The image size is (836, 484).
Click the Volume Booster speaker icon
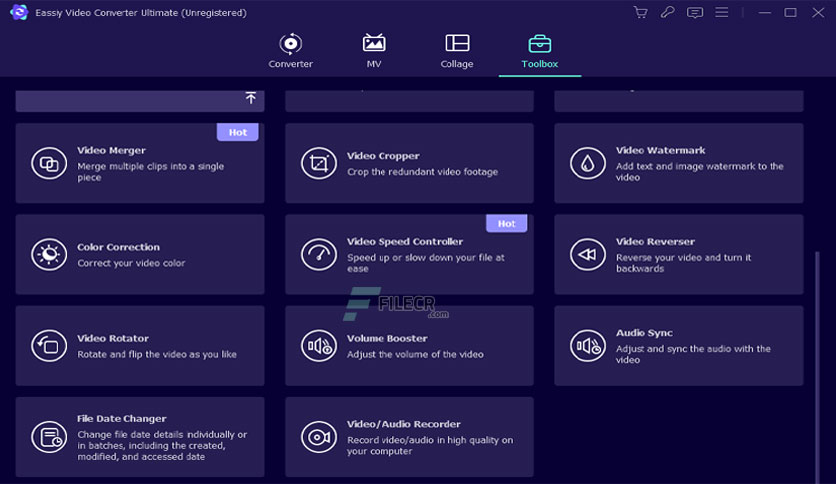[x=319, y=346]
